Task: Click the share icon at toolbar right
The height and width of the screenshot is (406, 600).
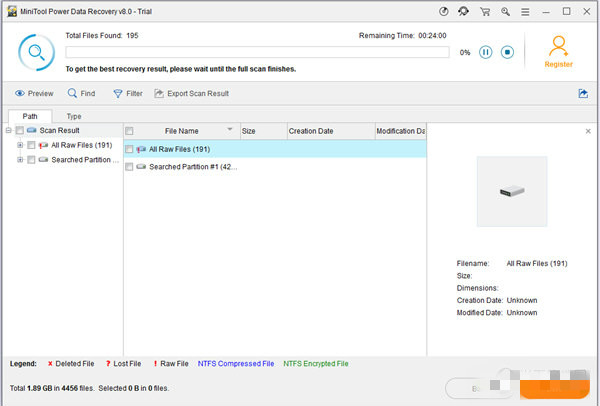Action: (x=583, y=93)
